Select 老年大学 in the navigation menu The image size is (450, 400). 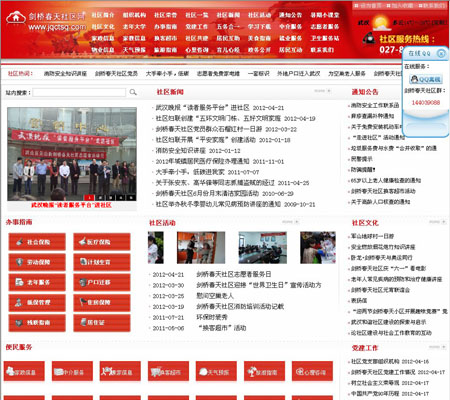[134, 27]
